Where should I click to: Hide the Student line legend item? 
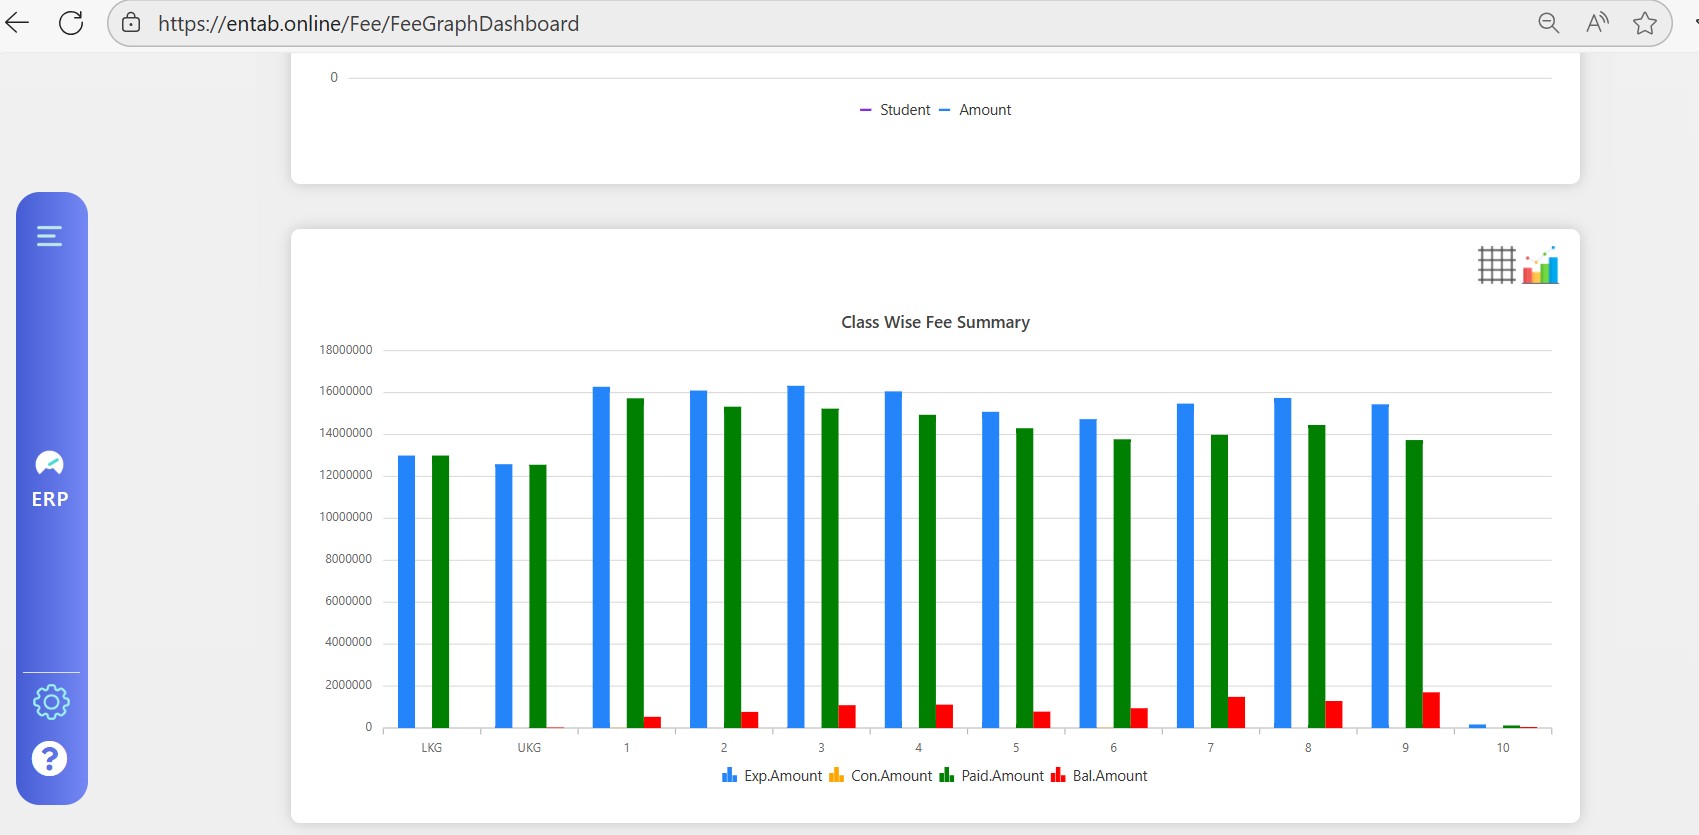895,110
